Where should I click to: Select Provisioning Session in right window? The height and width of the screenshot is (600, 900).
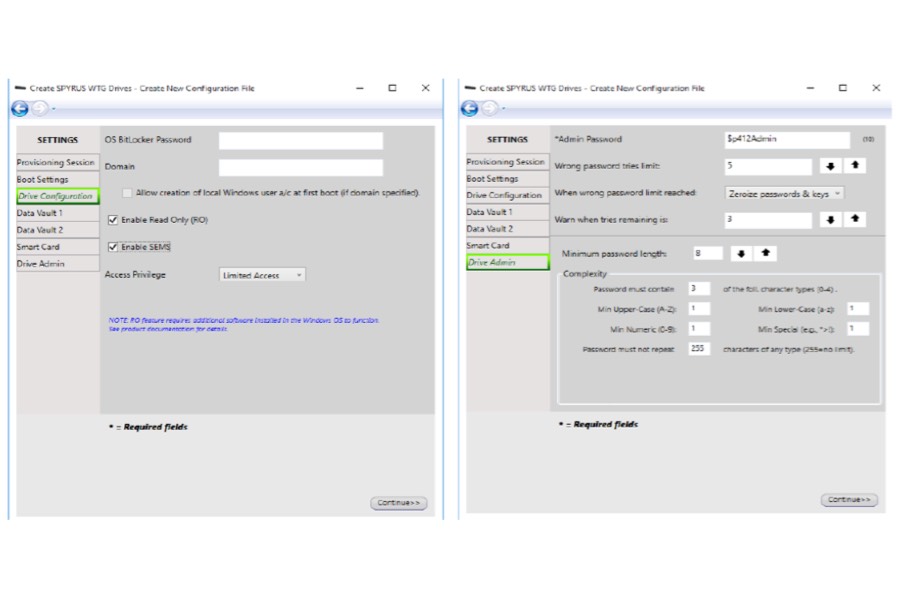(x=507, y=162)
